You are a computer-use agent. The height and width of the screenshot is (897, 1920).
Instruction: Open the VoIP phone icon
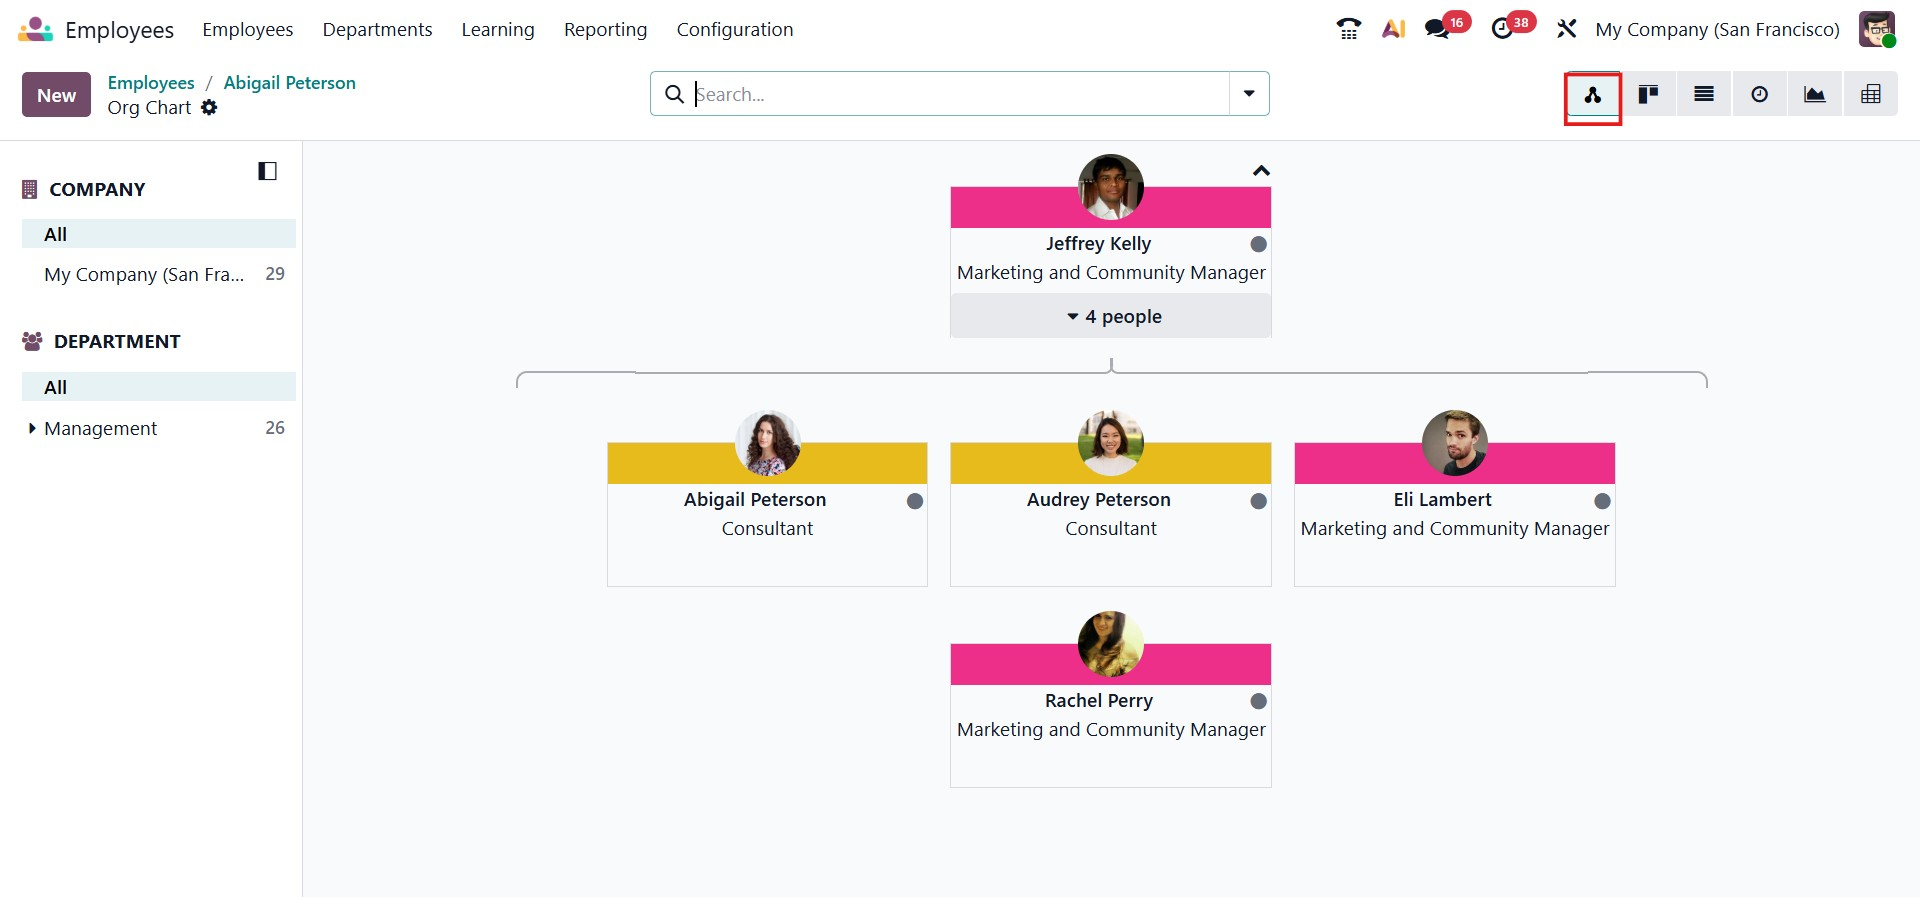pos(1348,29)
